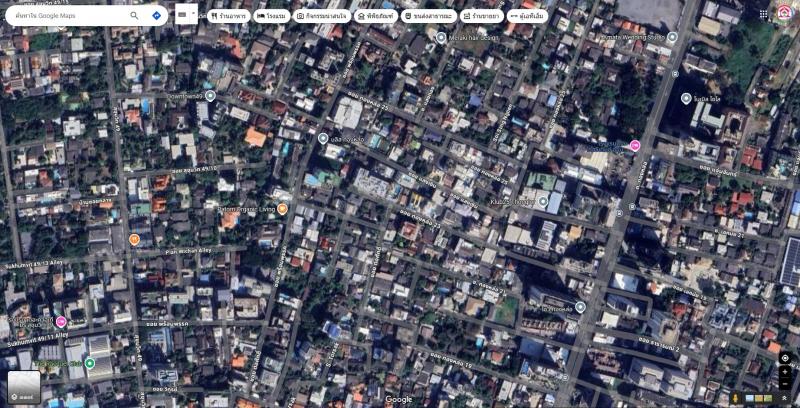
Task: Select the pharmacy category chip
Action: [x=481, y=17]
